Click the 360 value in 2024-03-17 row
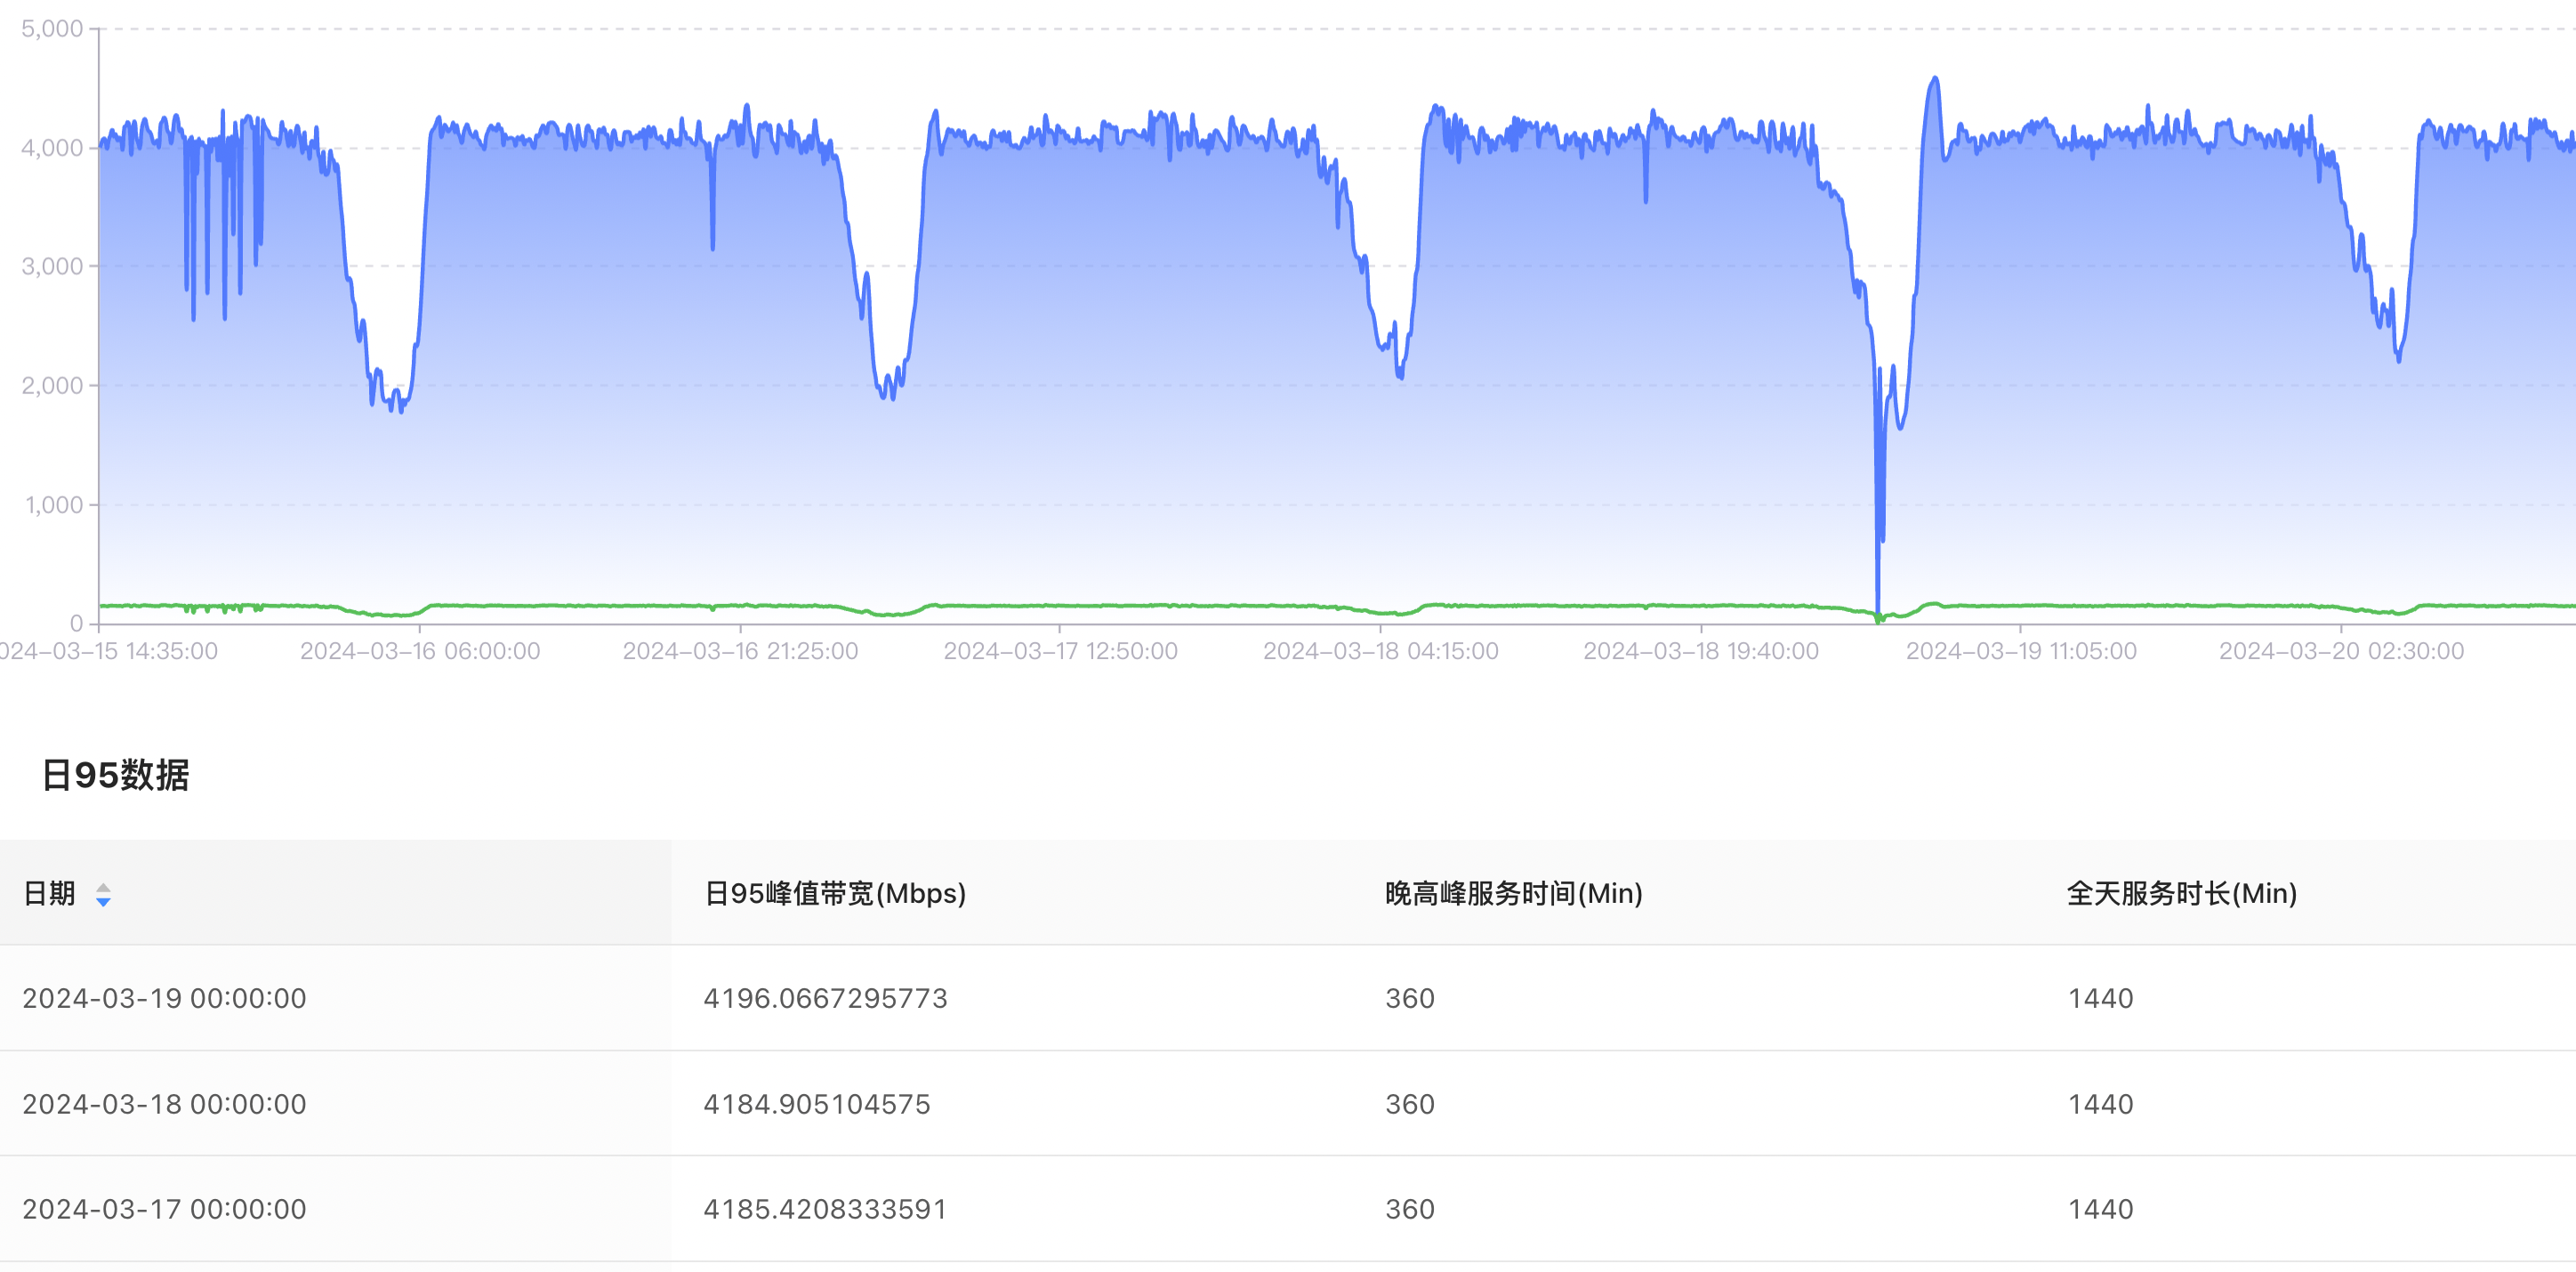The width and height of the screenshot is (2576, 1272). pyautogui.click(x=1410, y=1209)
